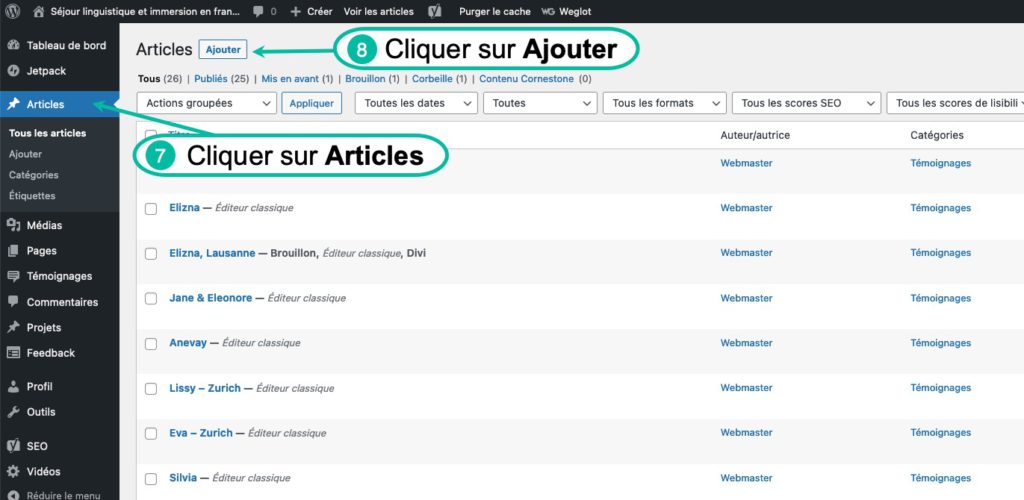Open Jetpack from the sidebar
The image size is (1024, 500).
[46, 71]
